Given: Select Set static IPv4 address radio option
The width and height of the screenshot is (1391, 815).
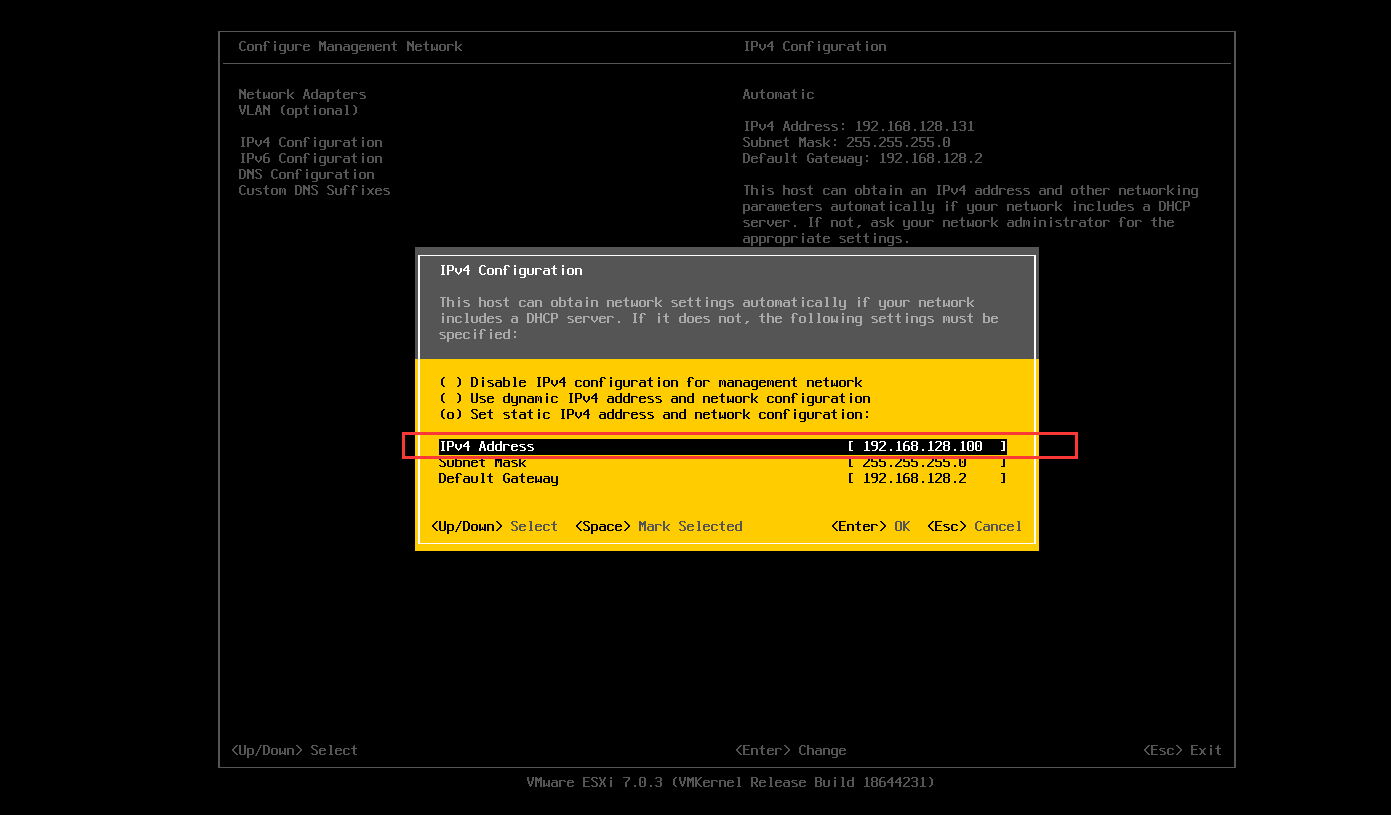Looking at the screenshot, I should point(655,414).
